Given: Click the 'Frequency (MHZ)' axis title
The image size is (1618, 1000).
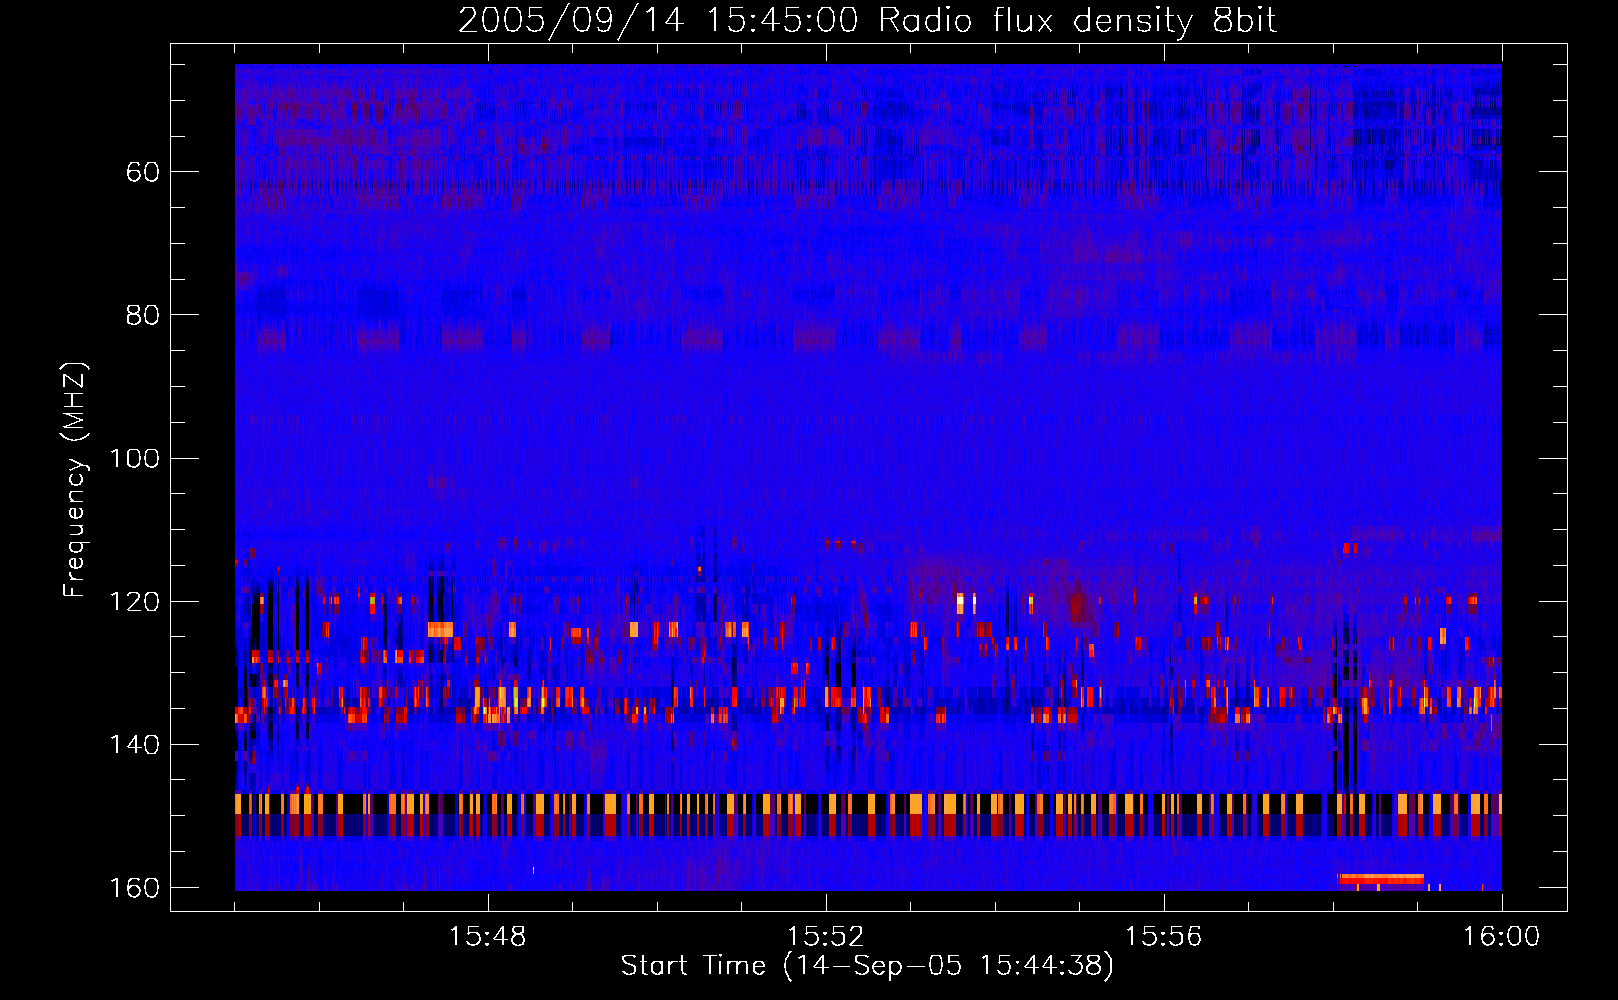Looking at the screenshot, I should [x=75, y=480].
